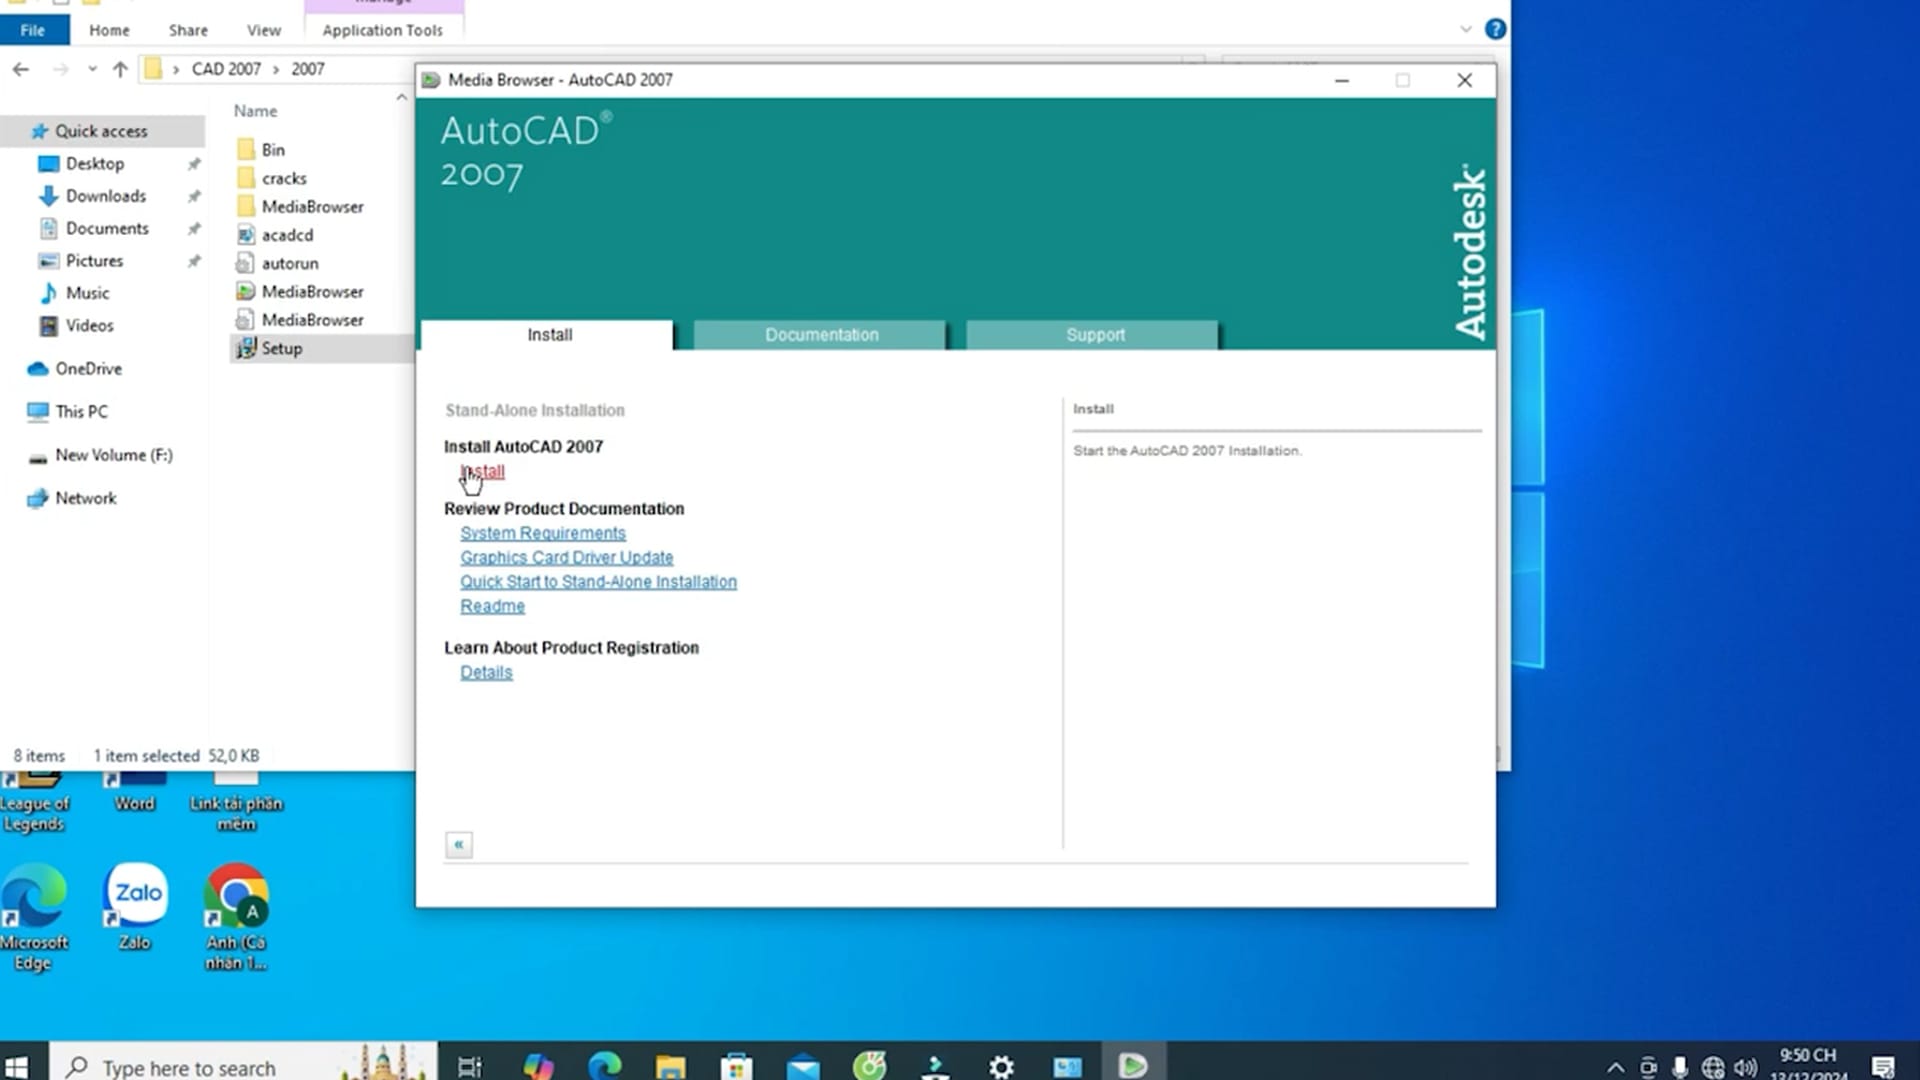
Task: Open File Explorer from the taskbar
Action: pyautogui.click(x=670, y=1066)
